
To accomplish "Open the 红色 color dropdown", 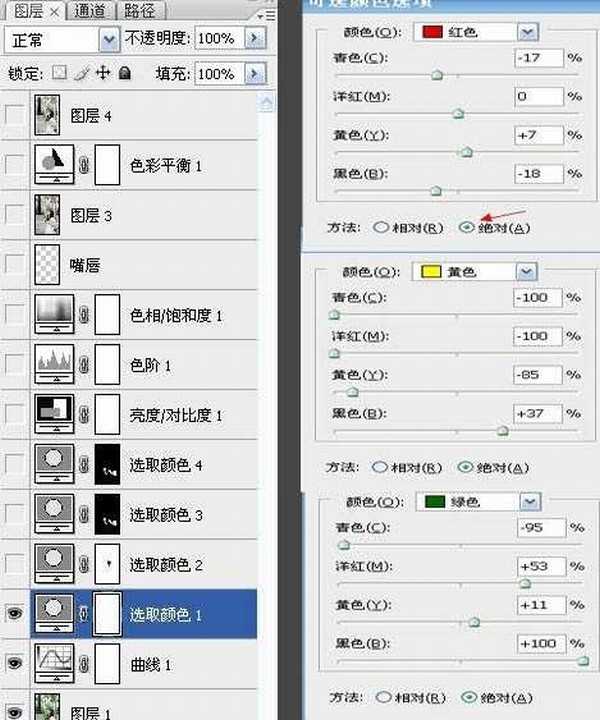I will coord(527,32).
